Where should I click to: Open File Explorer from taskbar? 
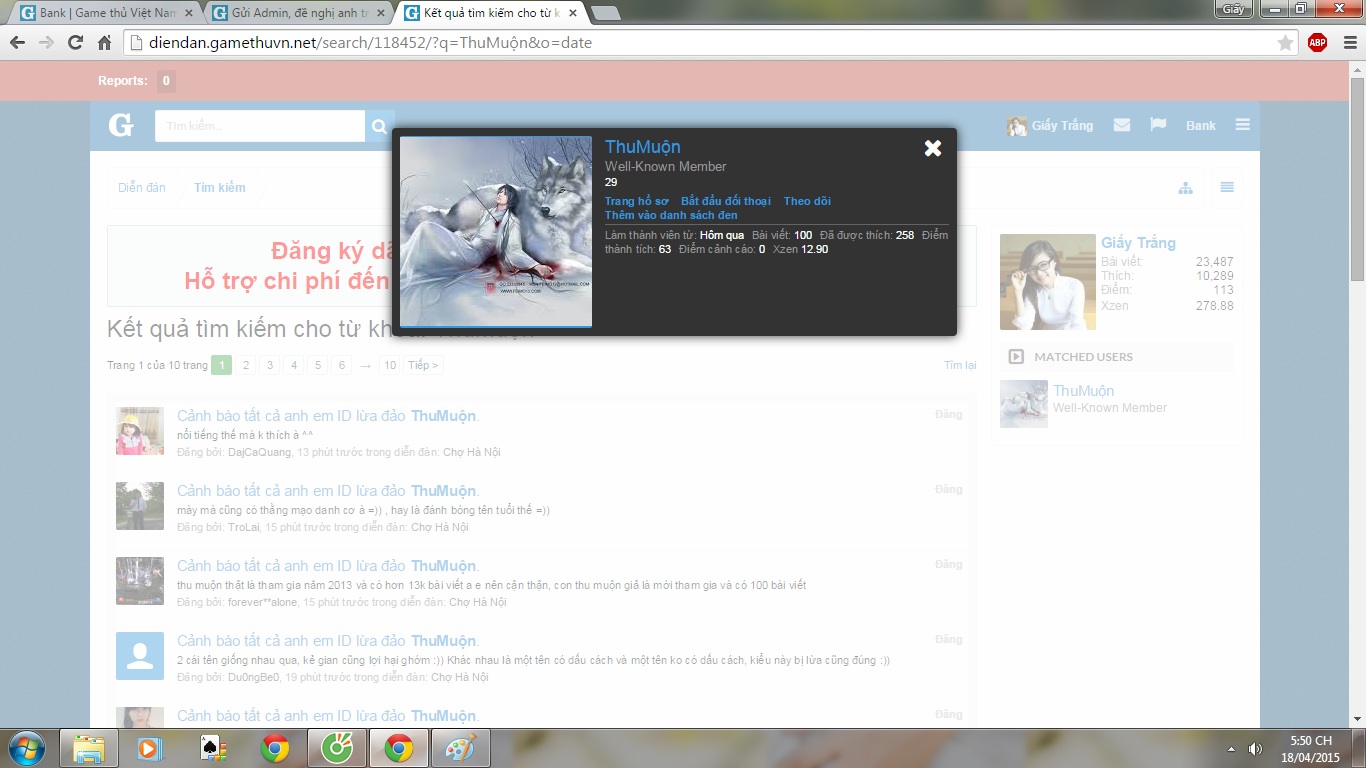(x=88, y=748)
